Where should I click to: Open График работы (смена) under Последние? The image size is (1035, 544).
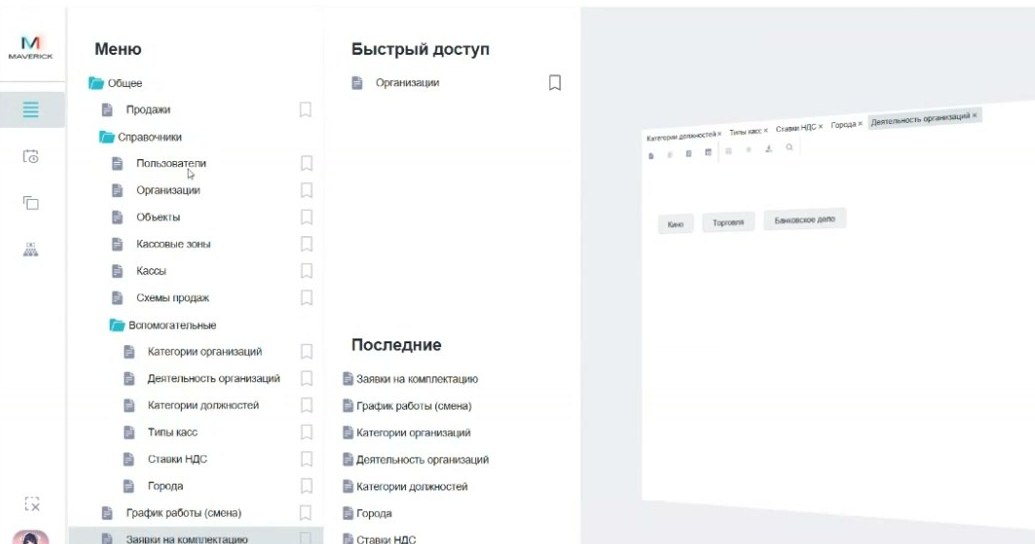click(414, 406)
